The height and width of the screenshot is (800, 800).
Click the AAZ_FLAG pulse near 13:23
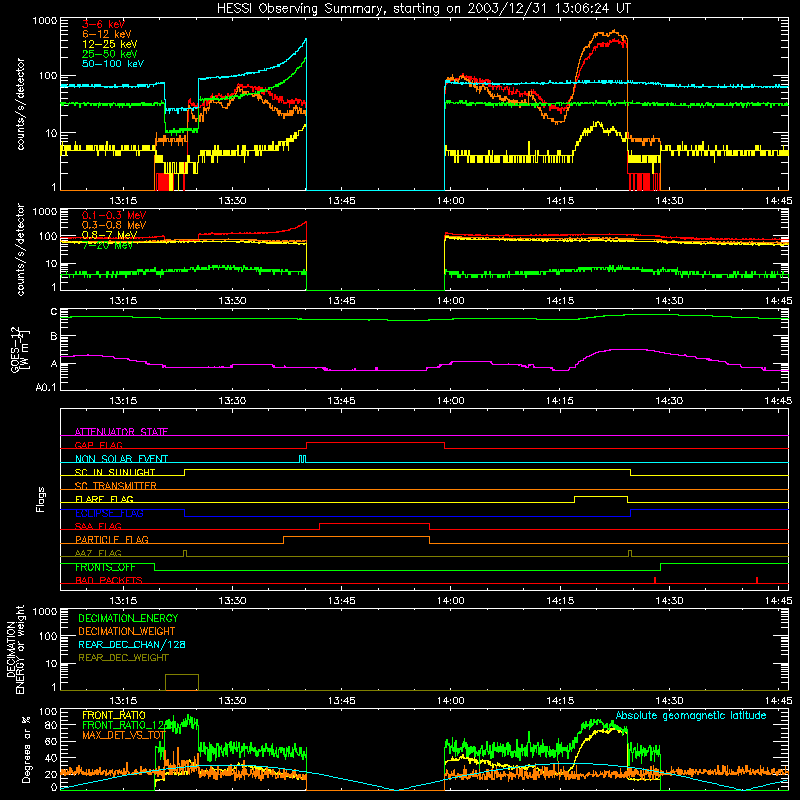tap(185, 554)
